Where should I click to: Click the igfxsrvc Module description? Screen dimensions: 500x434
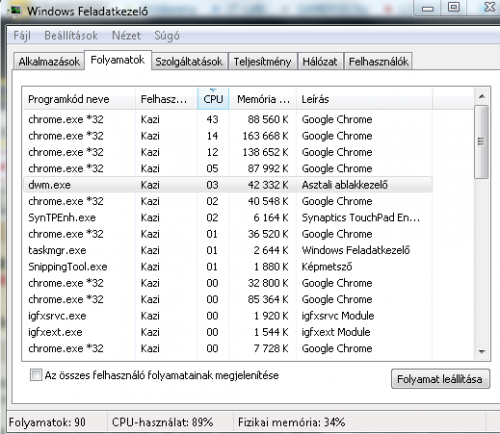(x=338, y=316)
